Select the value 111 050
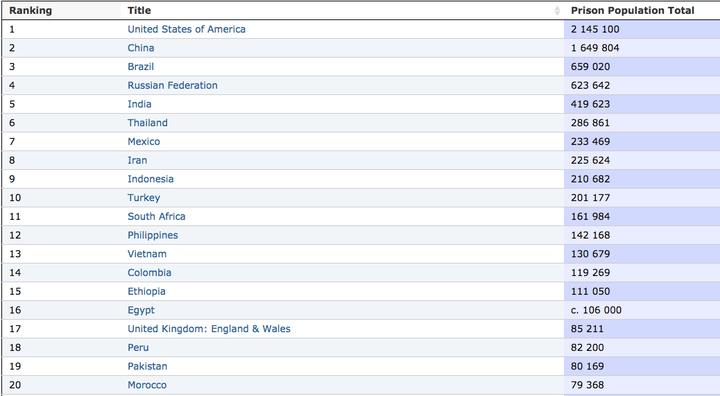720x396 pixels. point(591,291)
